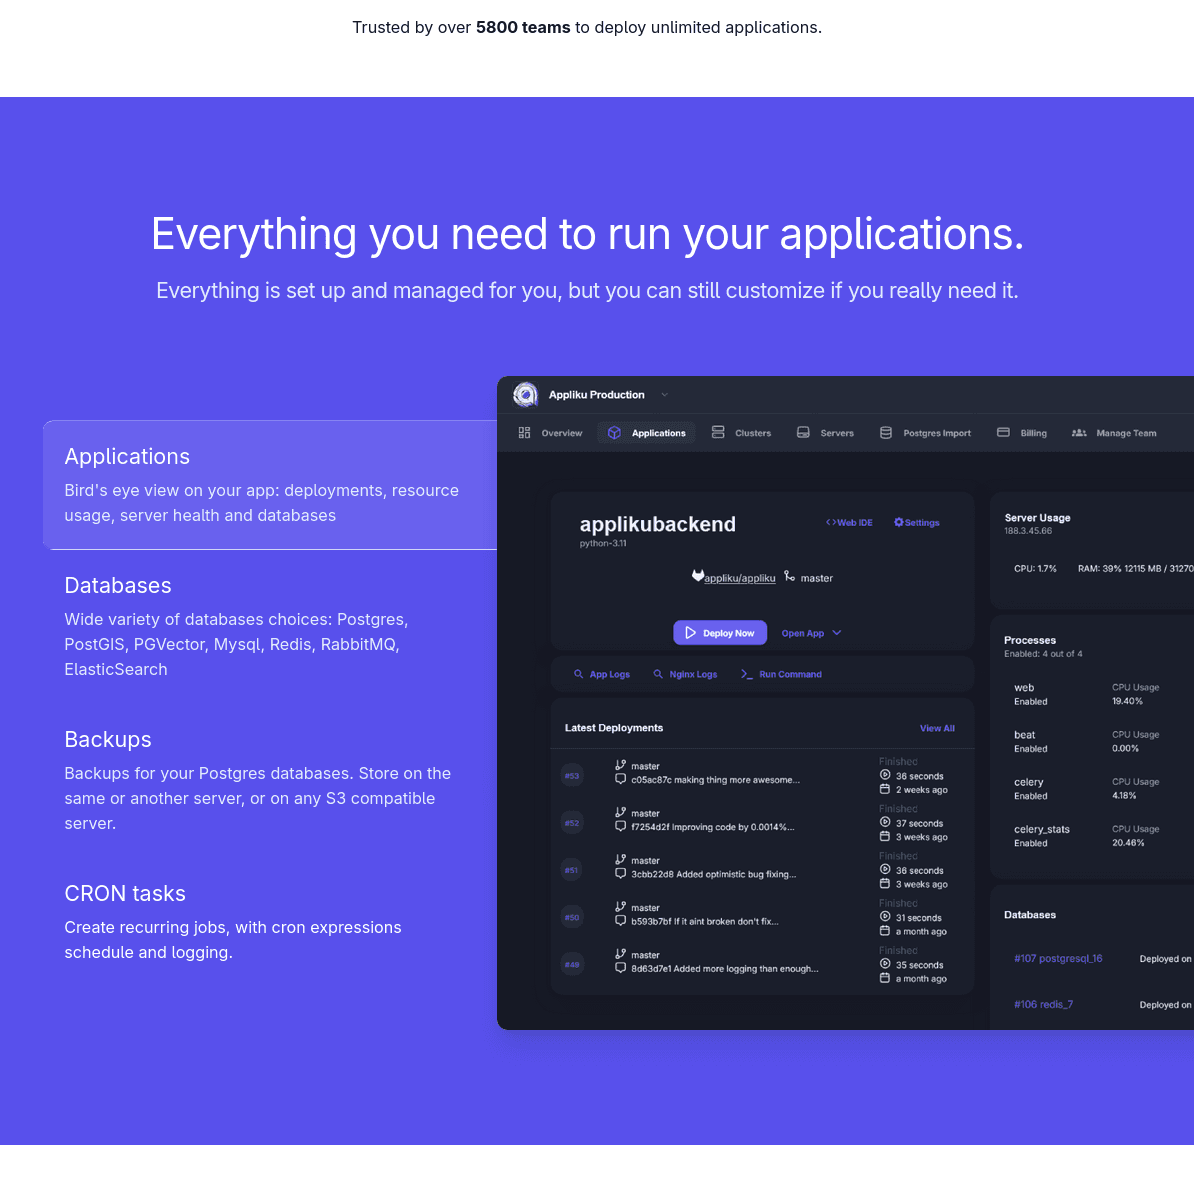This screenshot has height=1194, width=1194.
Task: Open the #107 postgresql_16 database link
Action: (x=1058, y=958)
